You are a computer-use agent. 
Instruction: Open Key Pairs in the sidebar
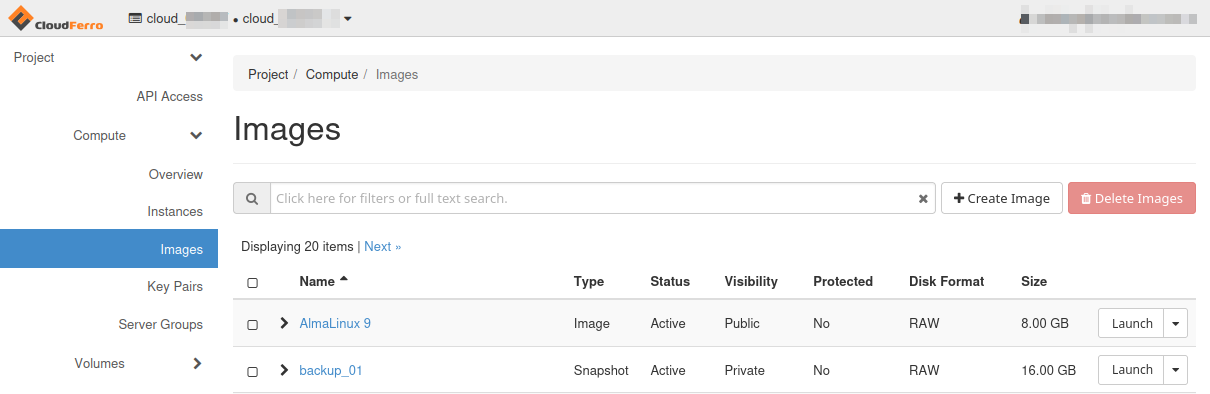point(175,286)
